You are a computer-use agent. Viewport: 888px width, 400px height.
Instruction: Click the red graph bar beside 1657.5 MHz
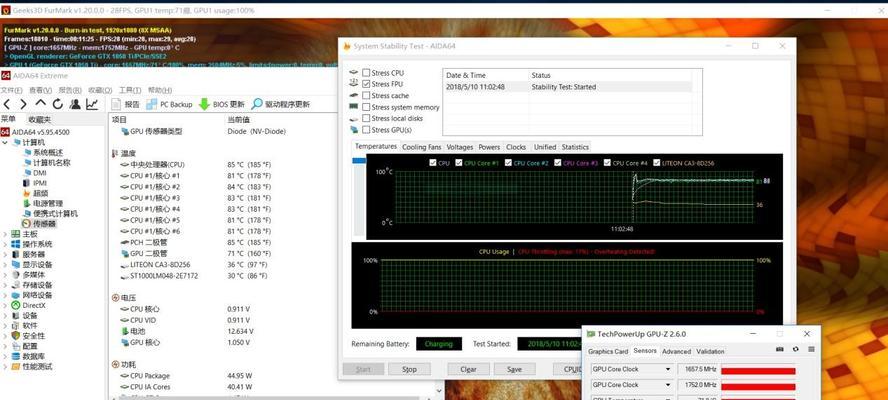(758, 371)
